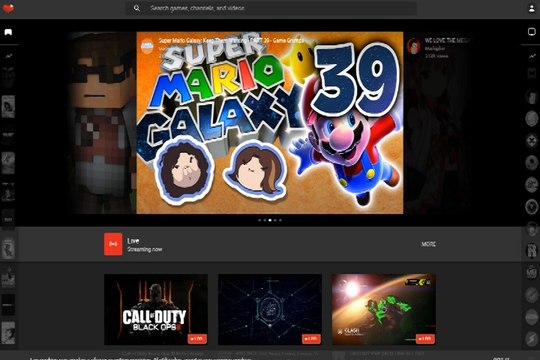Select the trending arrow in the games sidebar

[x=9, y=55]
